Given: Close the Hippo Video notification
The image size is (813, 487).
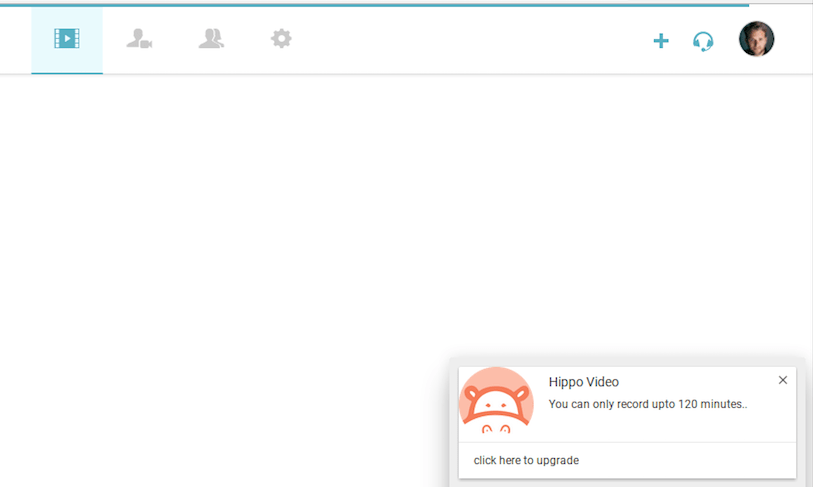Looking at the screenshot, I should (782, 380).
